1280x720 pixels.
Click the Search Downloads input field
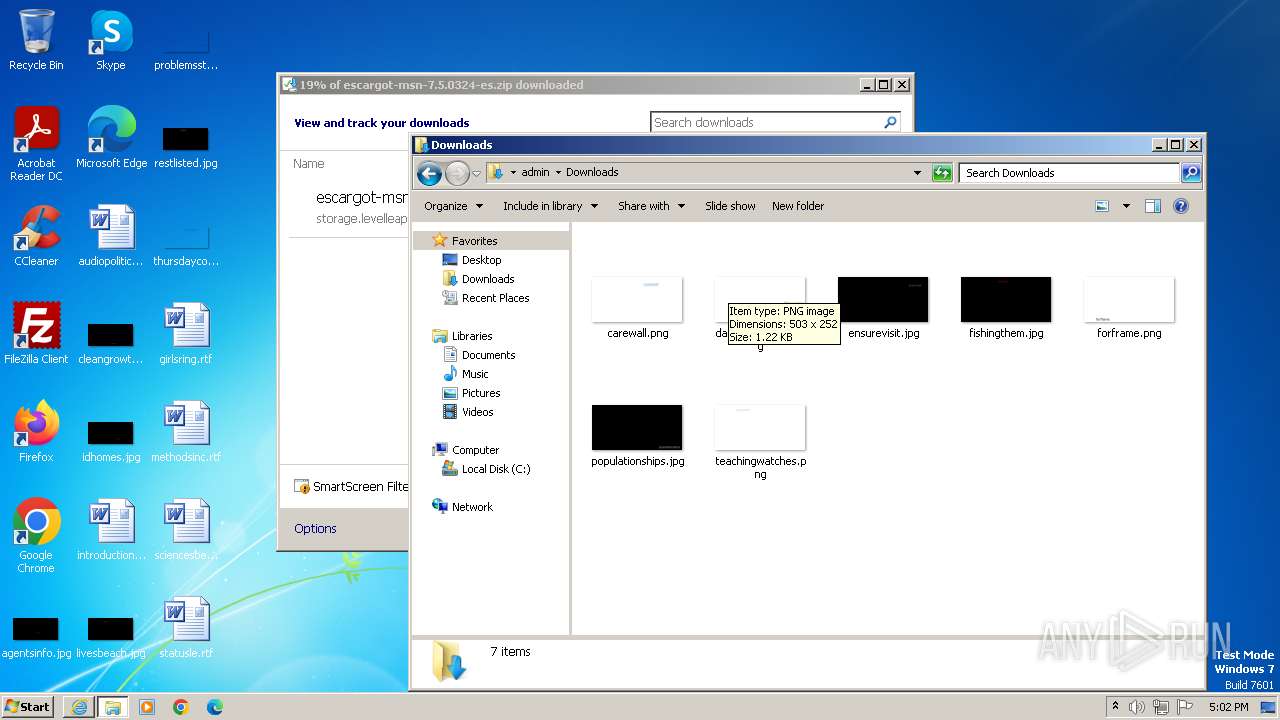1070,173
